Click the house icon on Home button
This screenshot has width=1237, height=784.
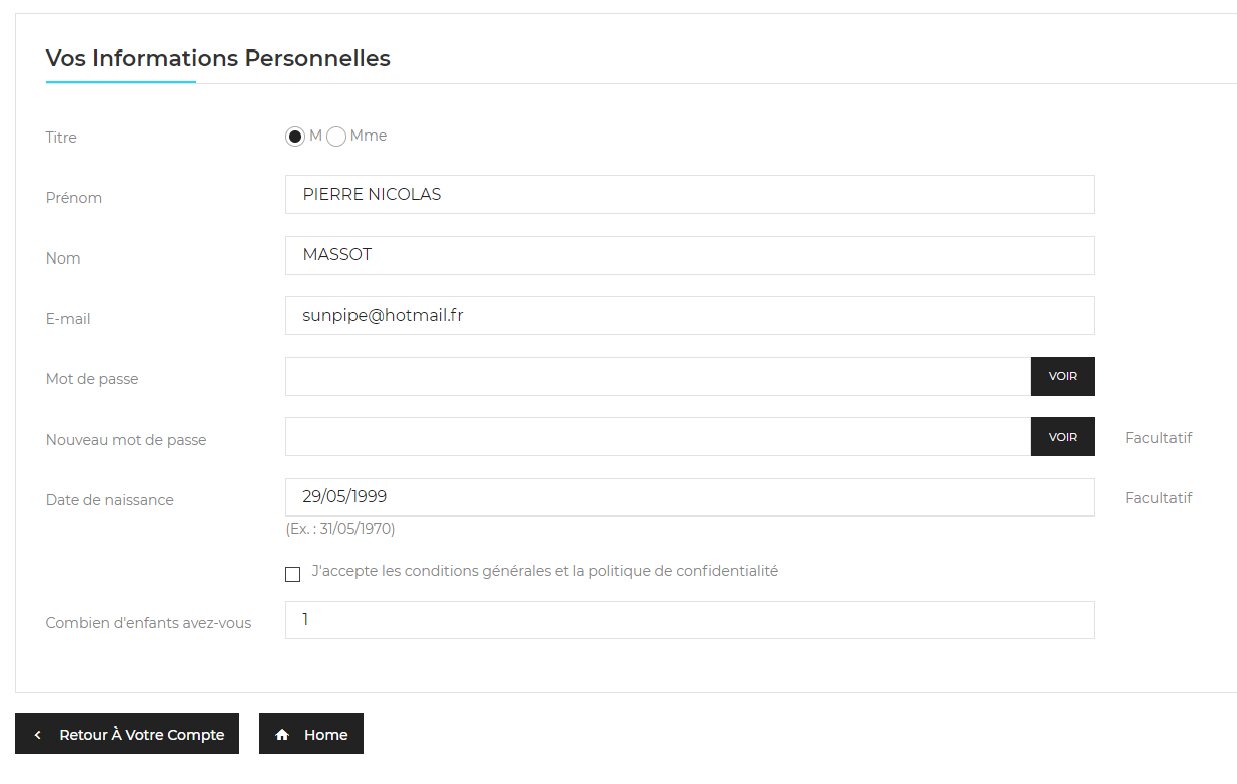pos(282,735)
